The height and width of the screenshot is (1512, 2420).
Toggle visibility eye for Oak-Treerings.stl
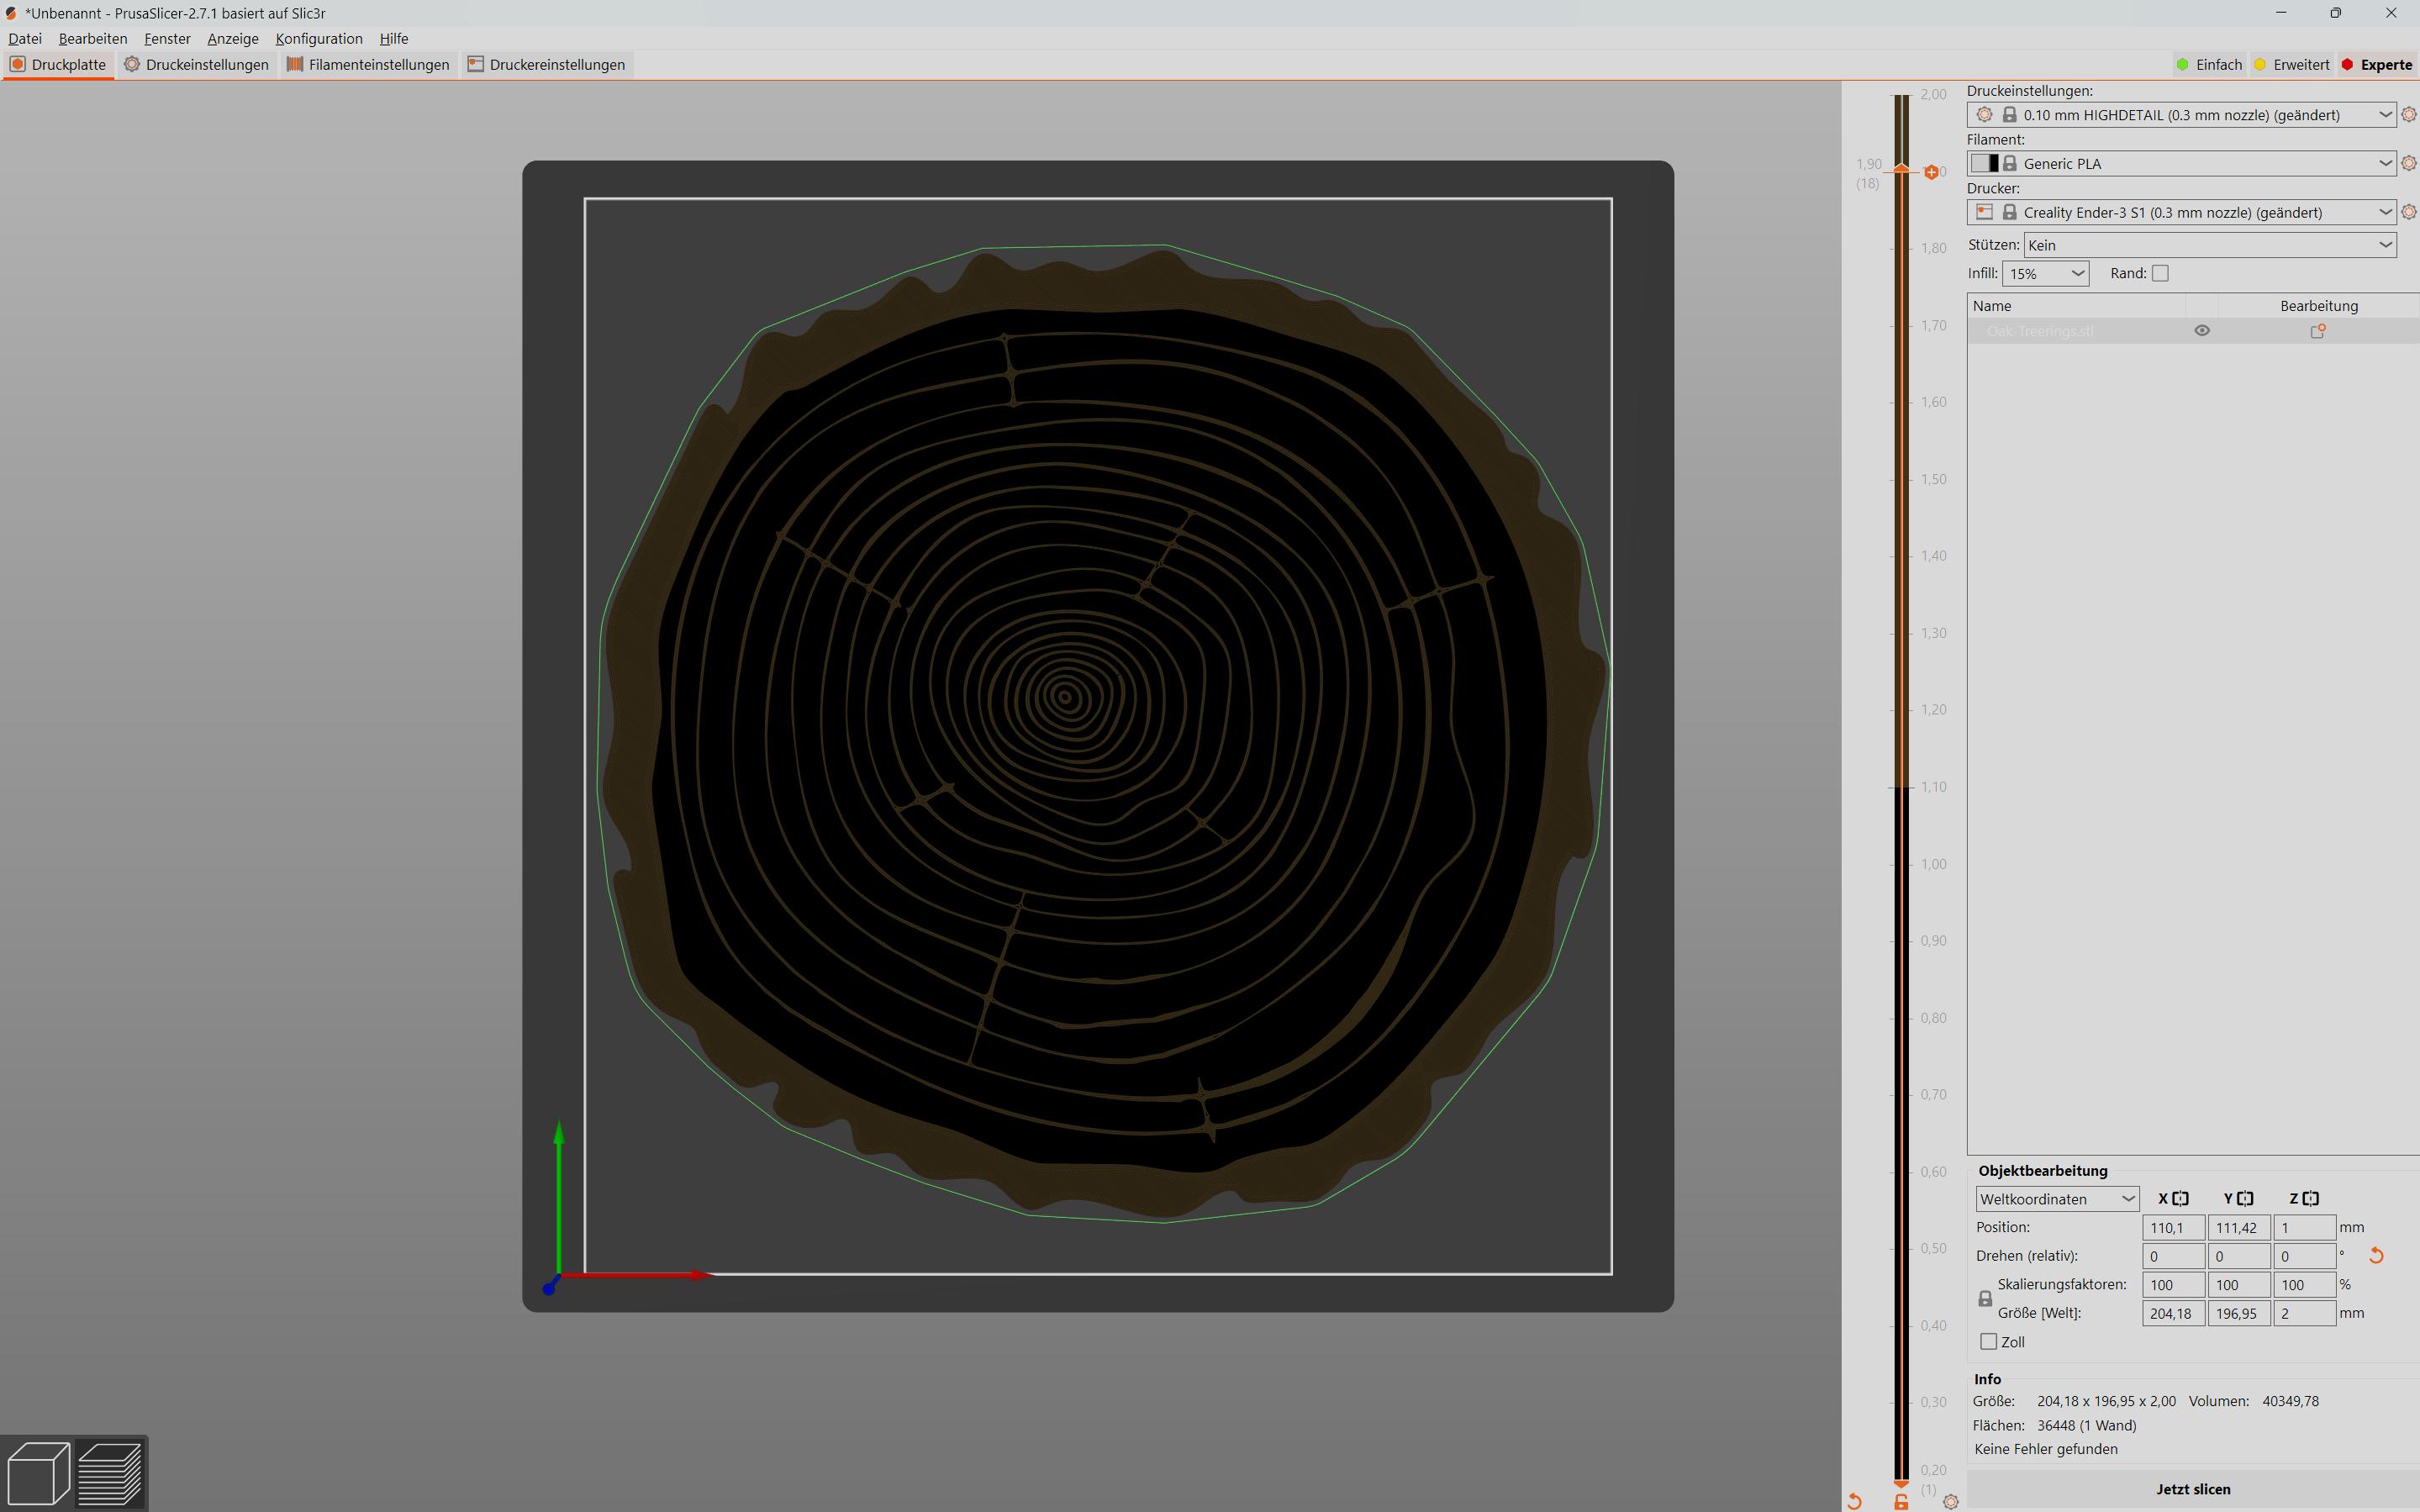pyautogui.click(x=2202, y=331)
